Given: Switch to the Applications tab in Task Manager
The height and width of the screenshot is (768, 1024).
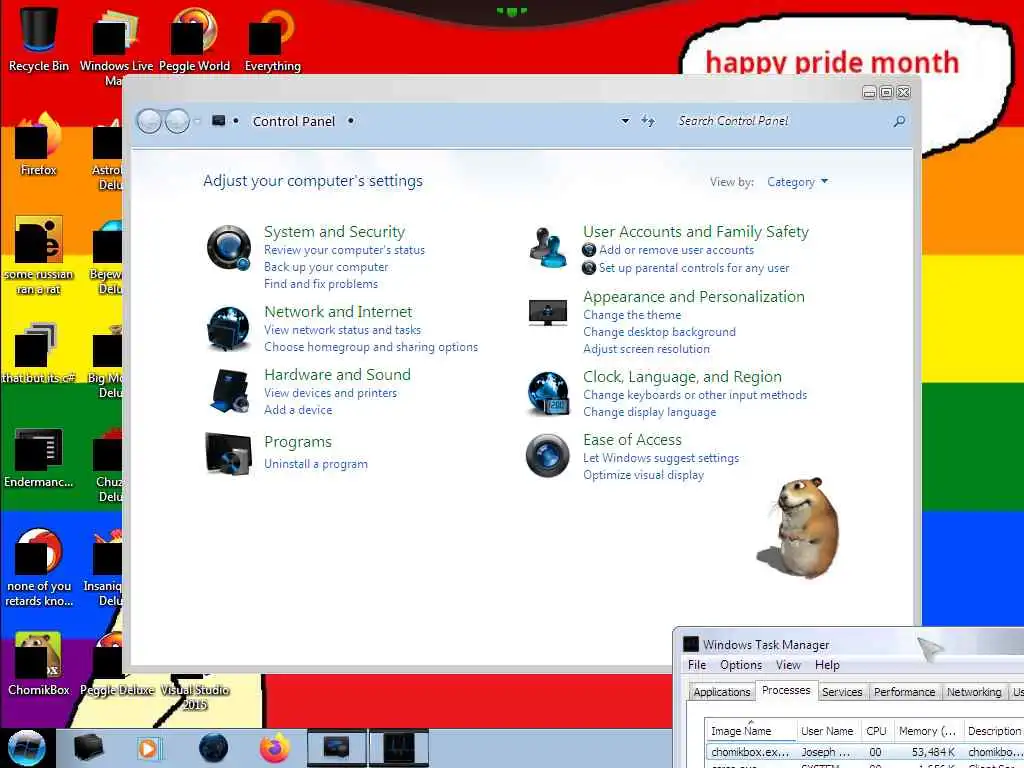Looking at the screenshot, I should click(722, 692).
